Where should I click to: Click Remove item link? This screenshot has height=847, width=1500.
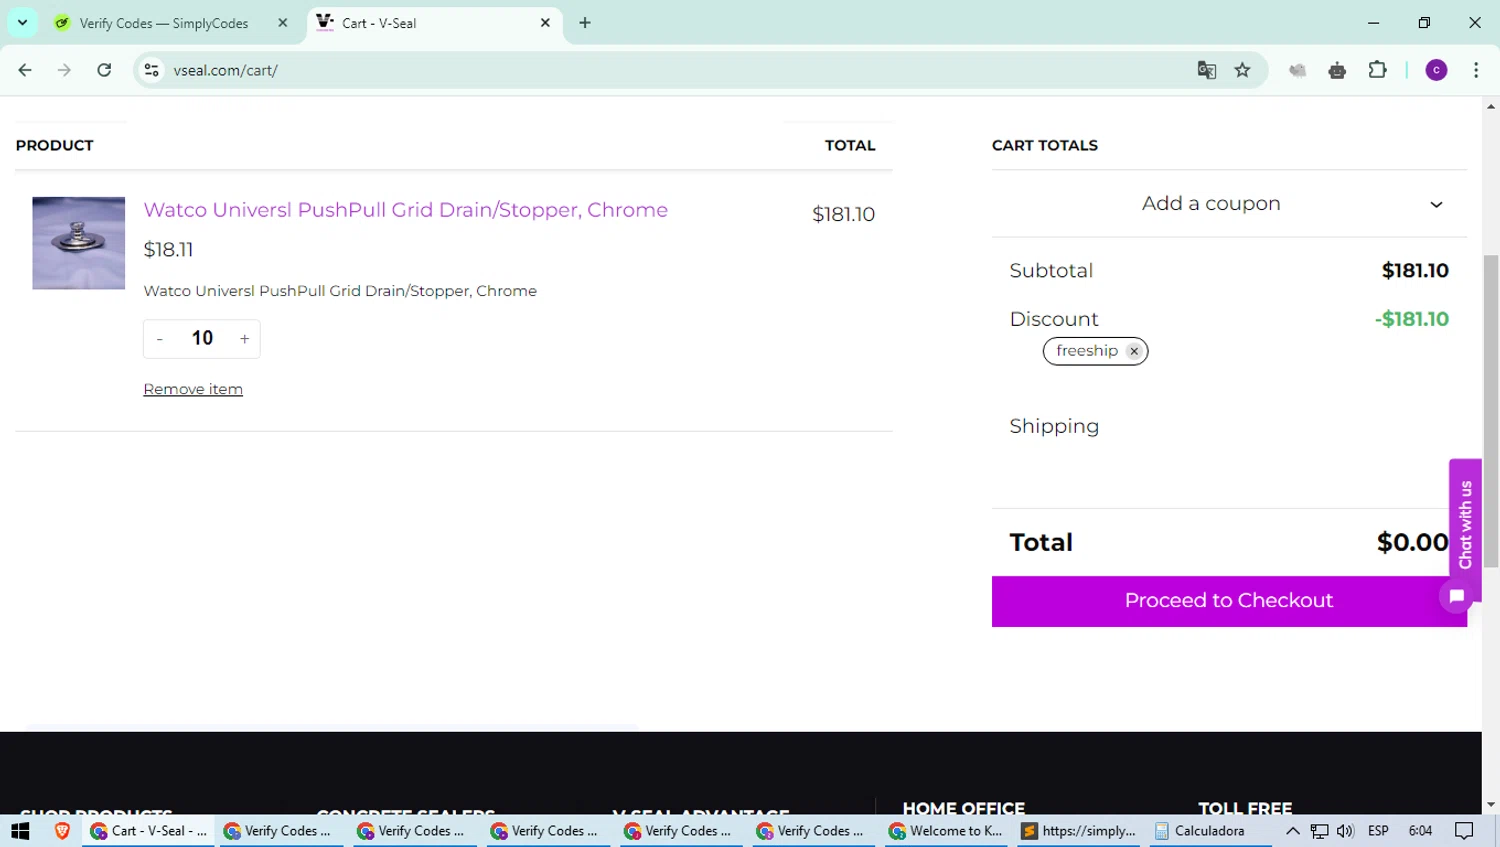[193, 389]
